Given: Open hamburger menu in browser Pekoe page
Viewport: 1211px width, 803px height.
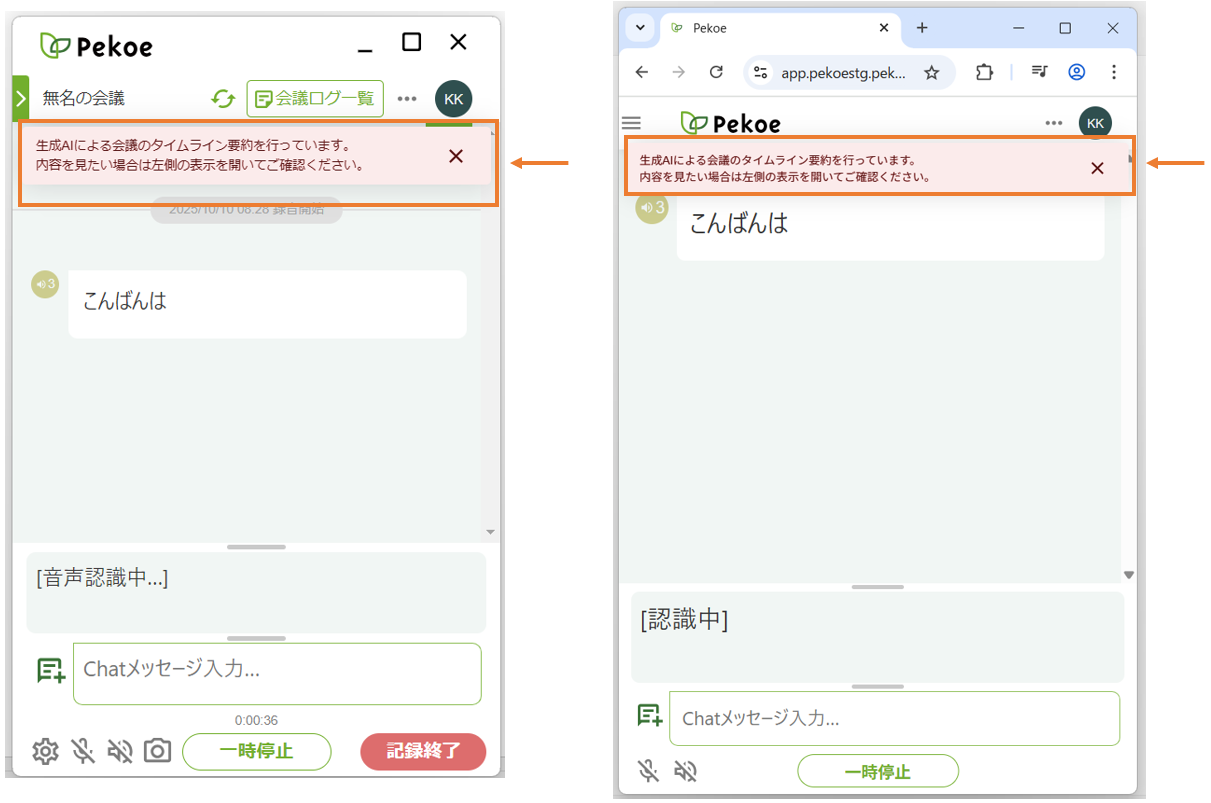Looking at the screenshot, I should (631, 123).
